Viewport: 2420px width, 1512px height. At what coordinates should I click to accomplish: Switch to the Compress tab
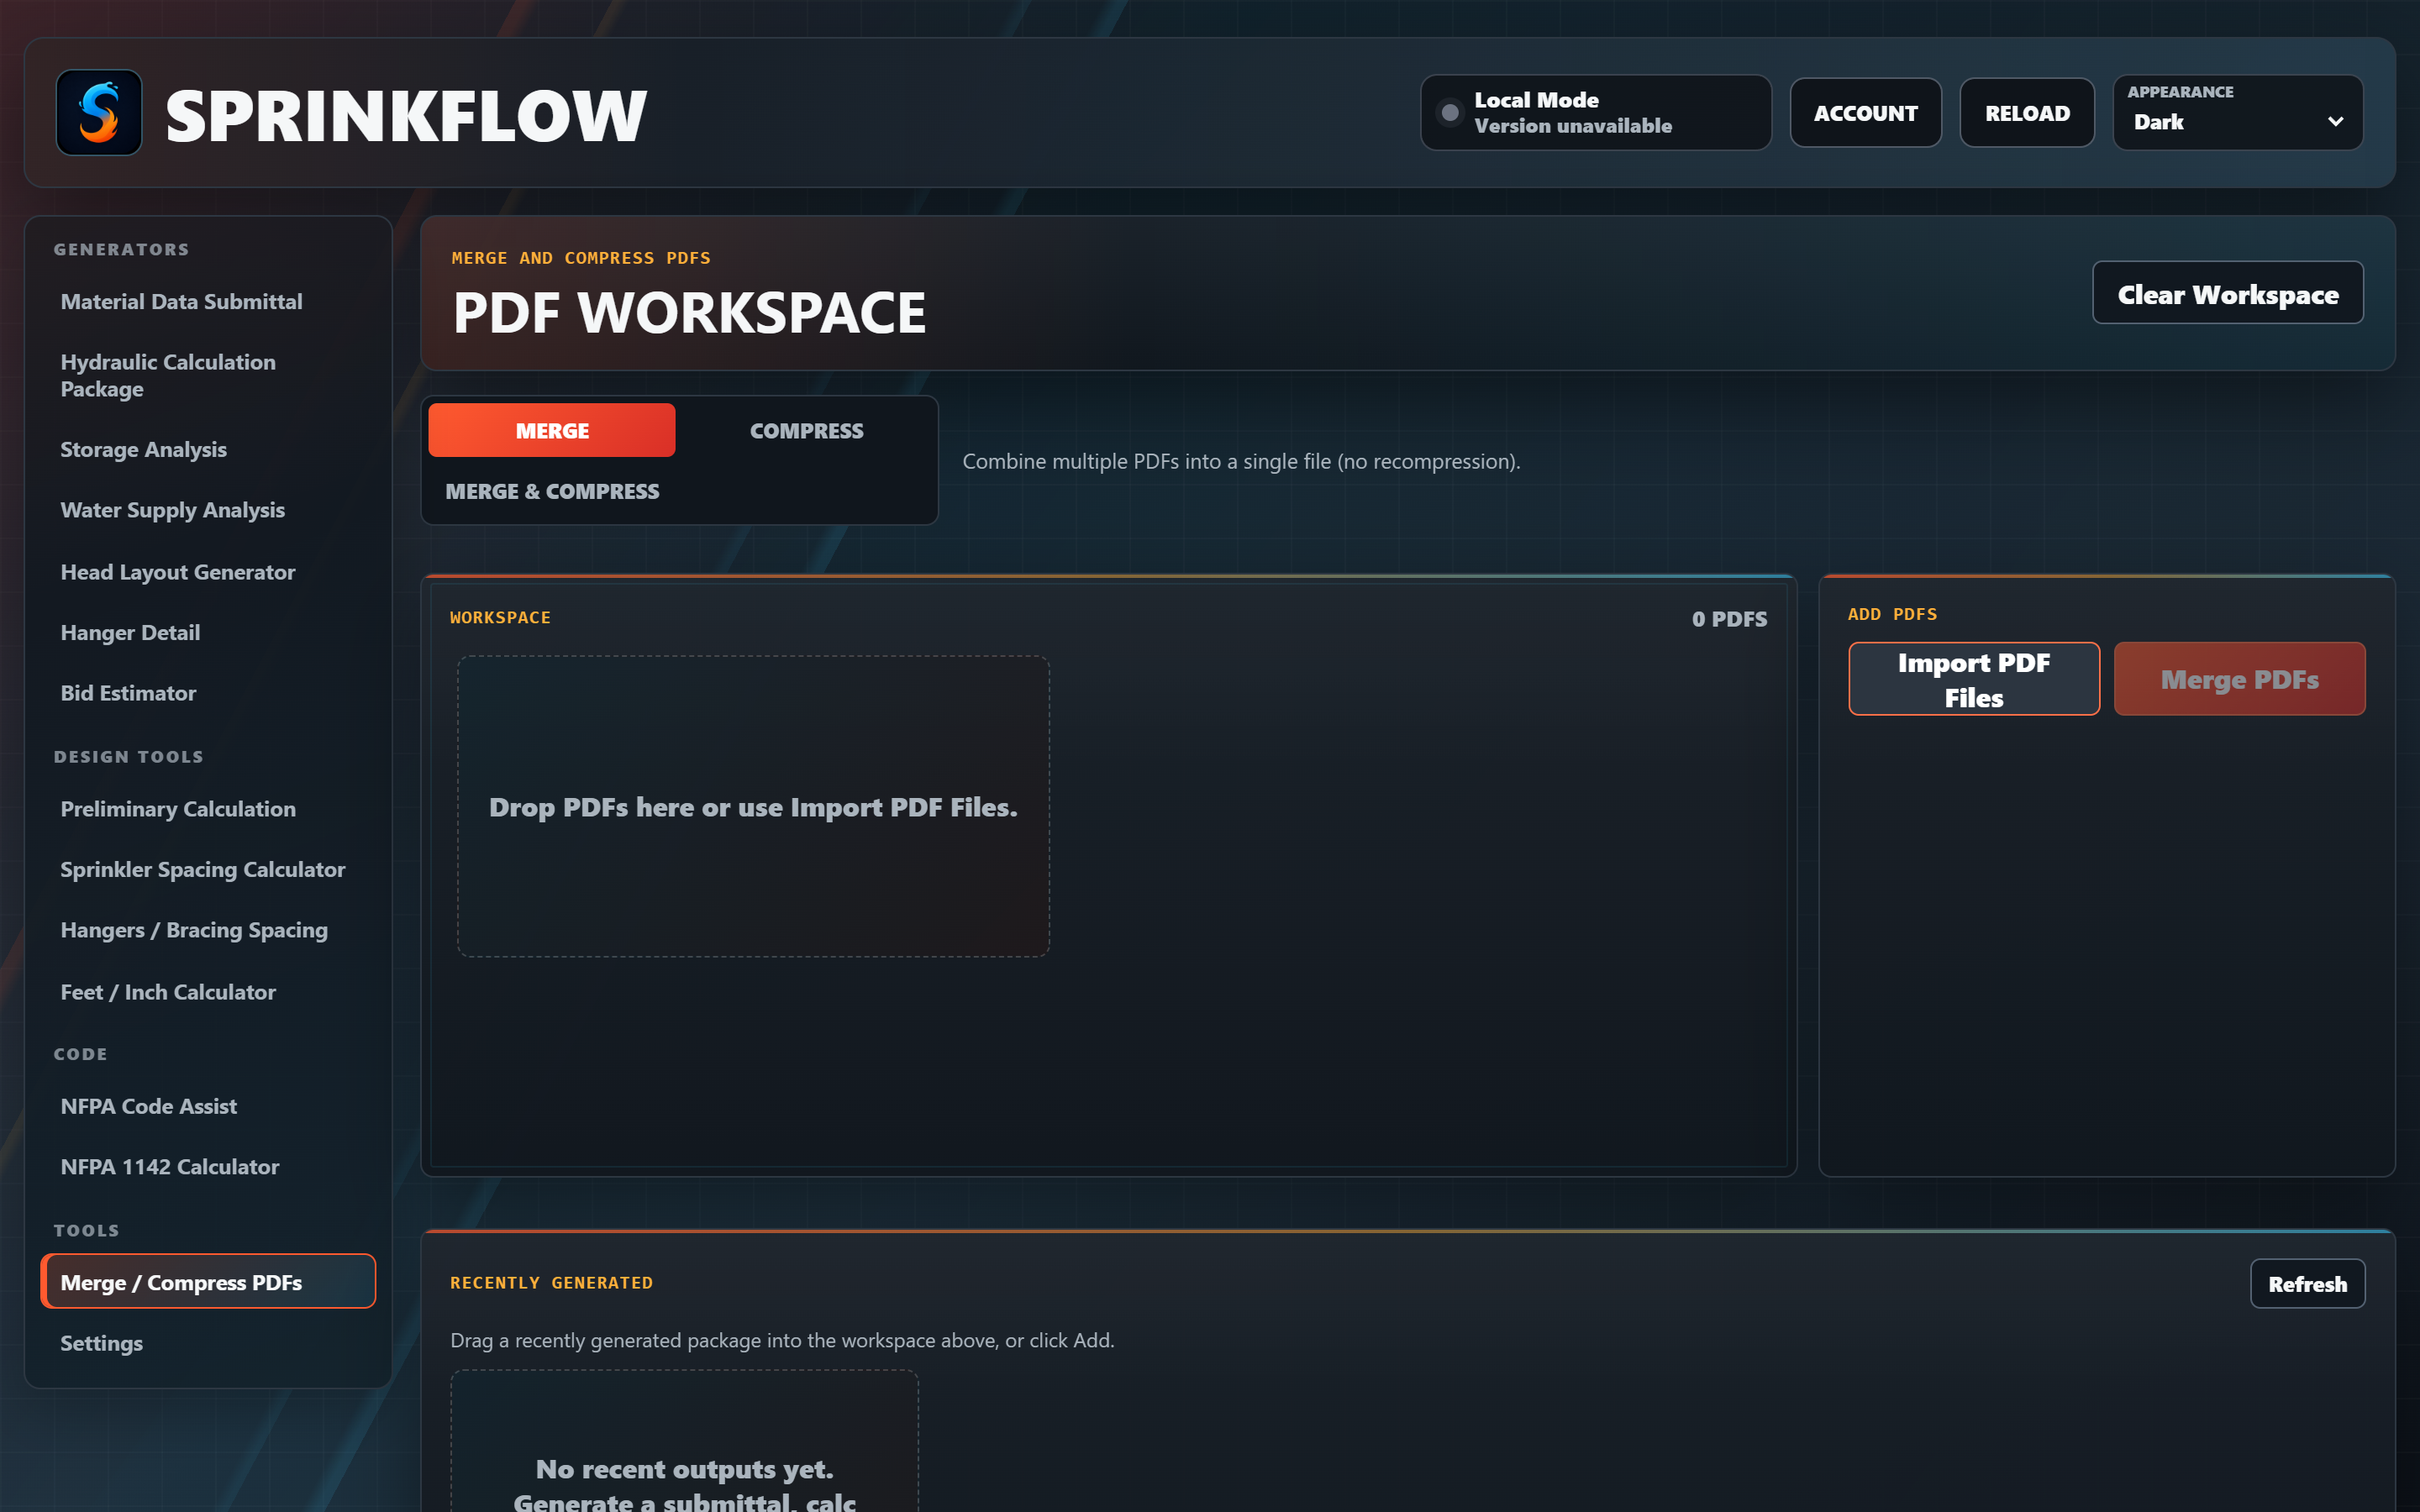click(x=806, y=431)
